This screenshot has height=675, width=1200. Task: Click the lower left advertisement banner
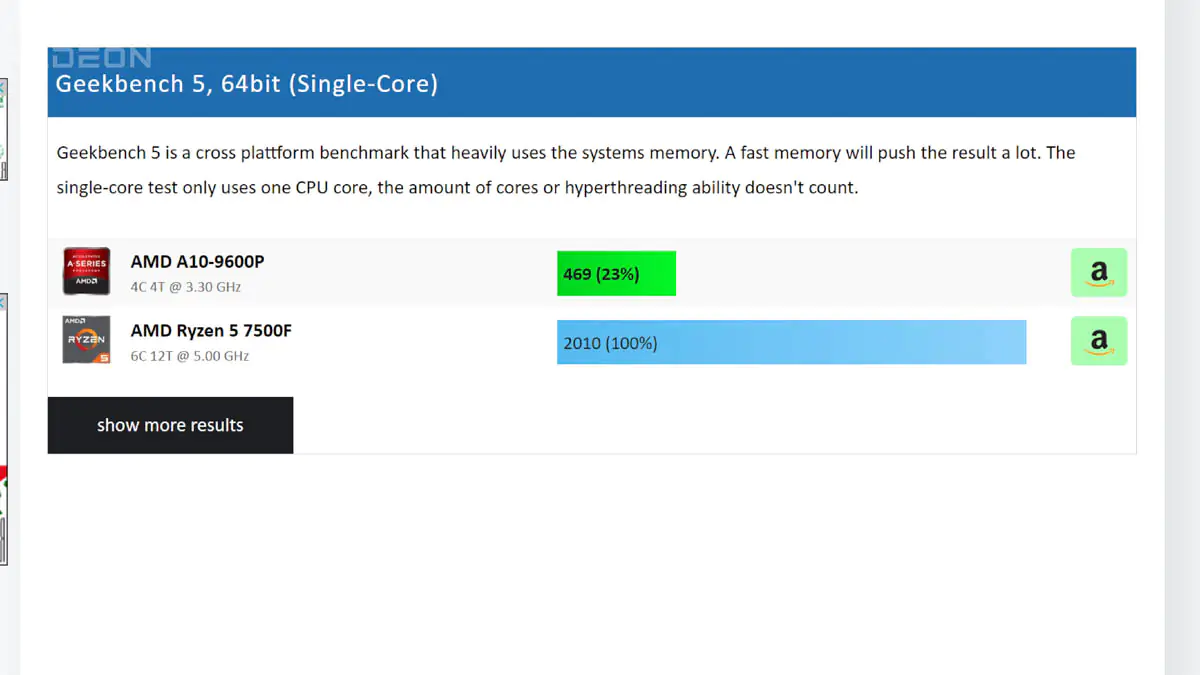(3, 430)
